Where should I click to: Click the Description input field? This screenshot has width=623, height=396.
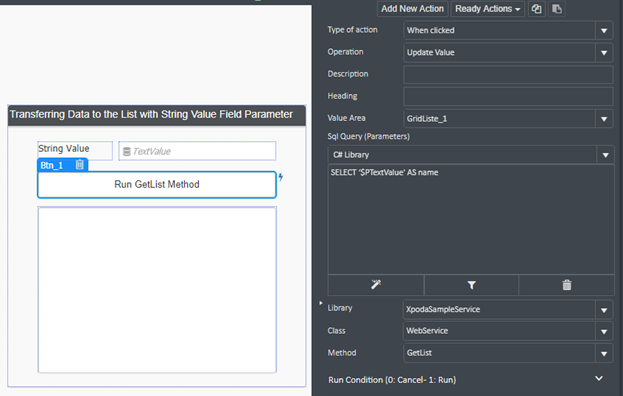508,75
